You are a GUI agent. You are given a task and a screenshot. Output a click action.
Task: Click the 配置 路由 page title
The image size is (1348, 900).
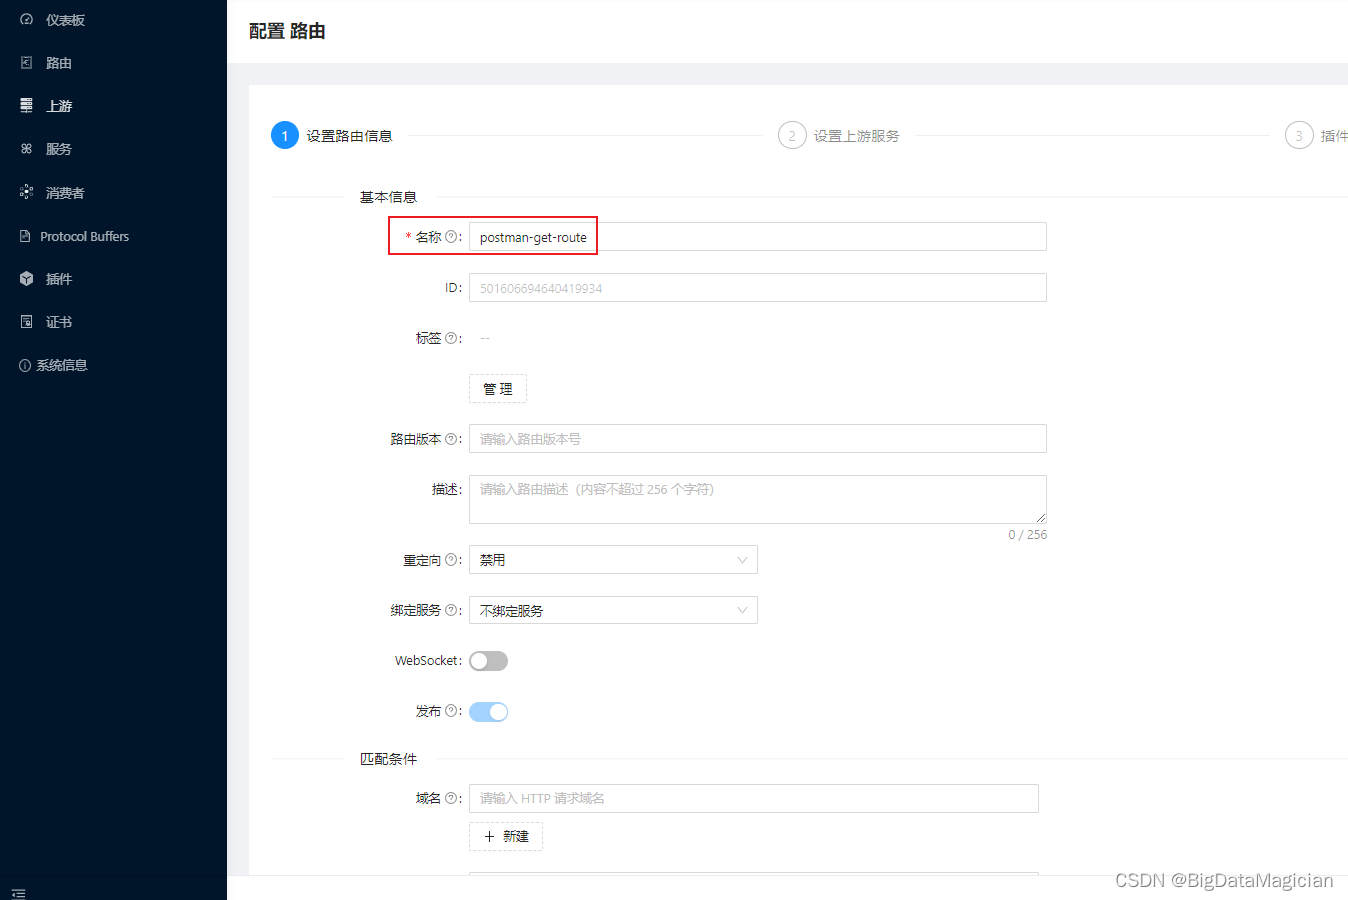click(x=287, y=31)
